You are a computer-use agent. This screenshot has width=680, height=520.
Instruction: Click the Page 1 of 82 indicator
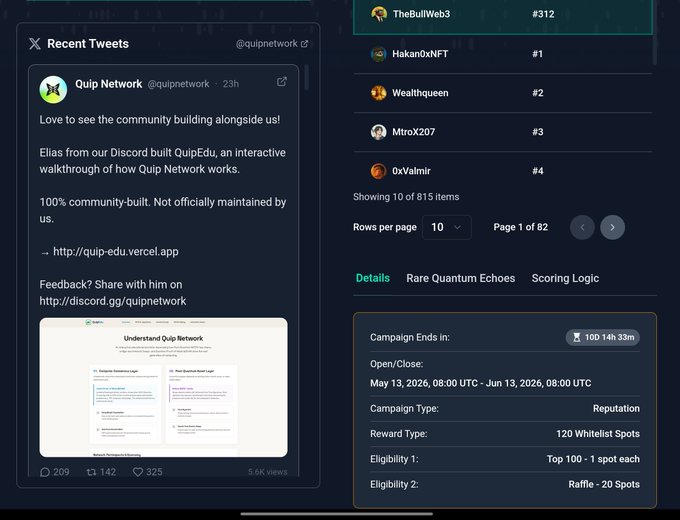(520, 227)
